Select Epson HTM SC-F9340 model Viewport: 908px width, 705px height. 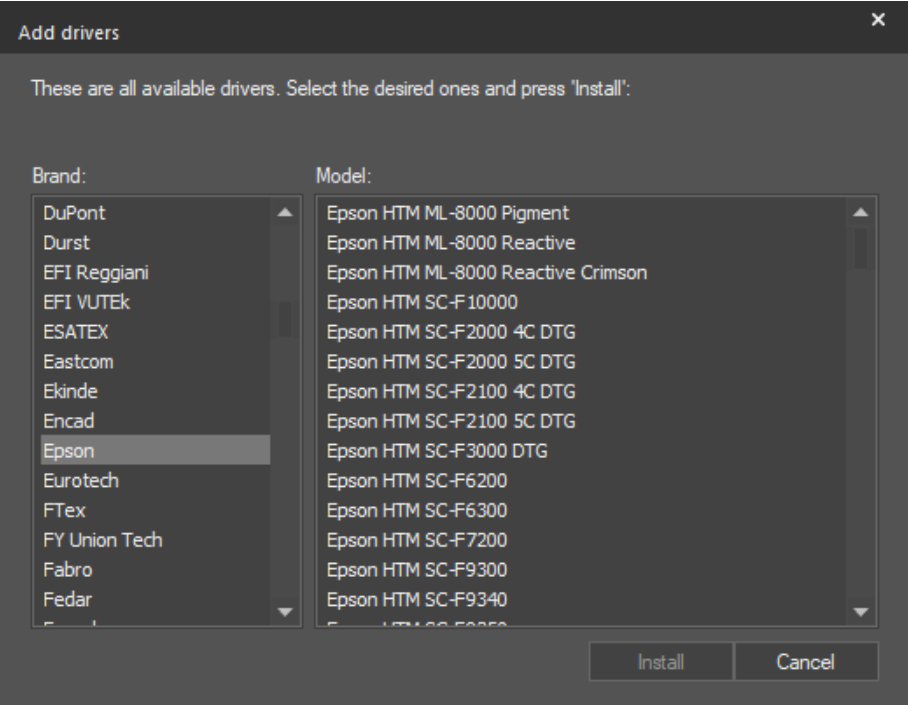(585, 599)
